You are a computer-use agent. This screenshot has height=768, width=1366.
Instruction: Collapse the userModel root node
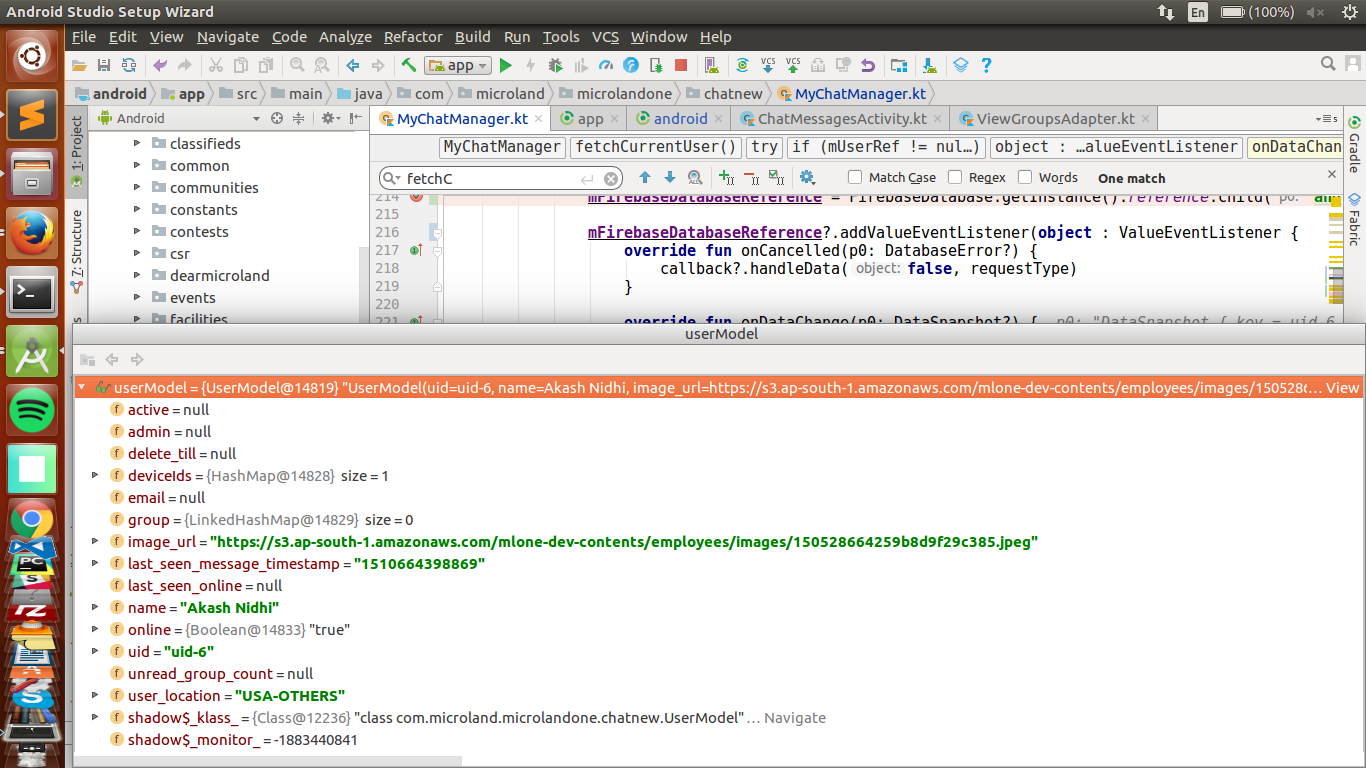[82, 388]
